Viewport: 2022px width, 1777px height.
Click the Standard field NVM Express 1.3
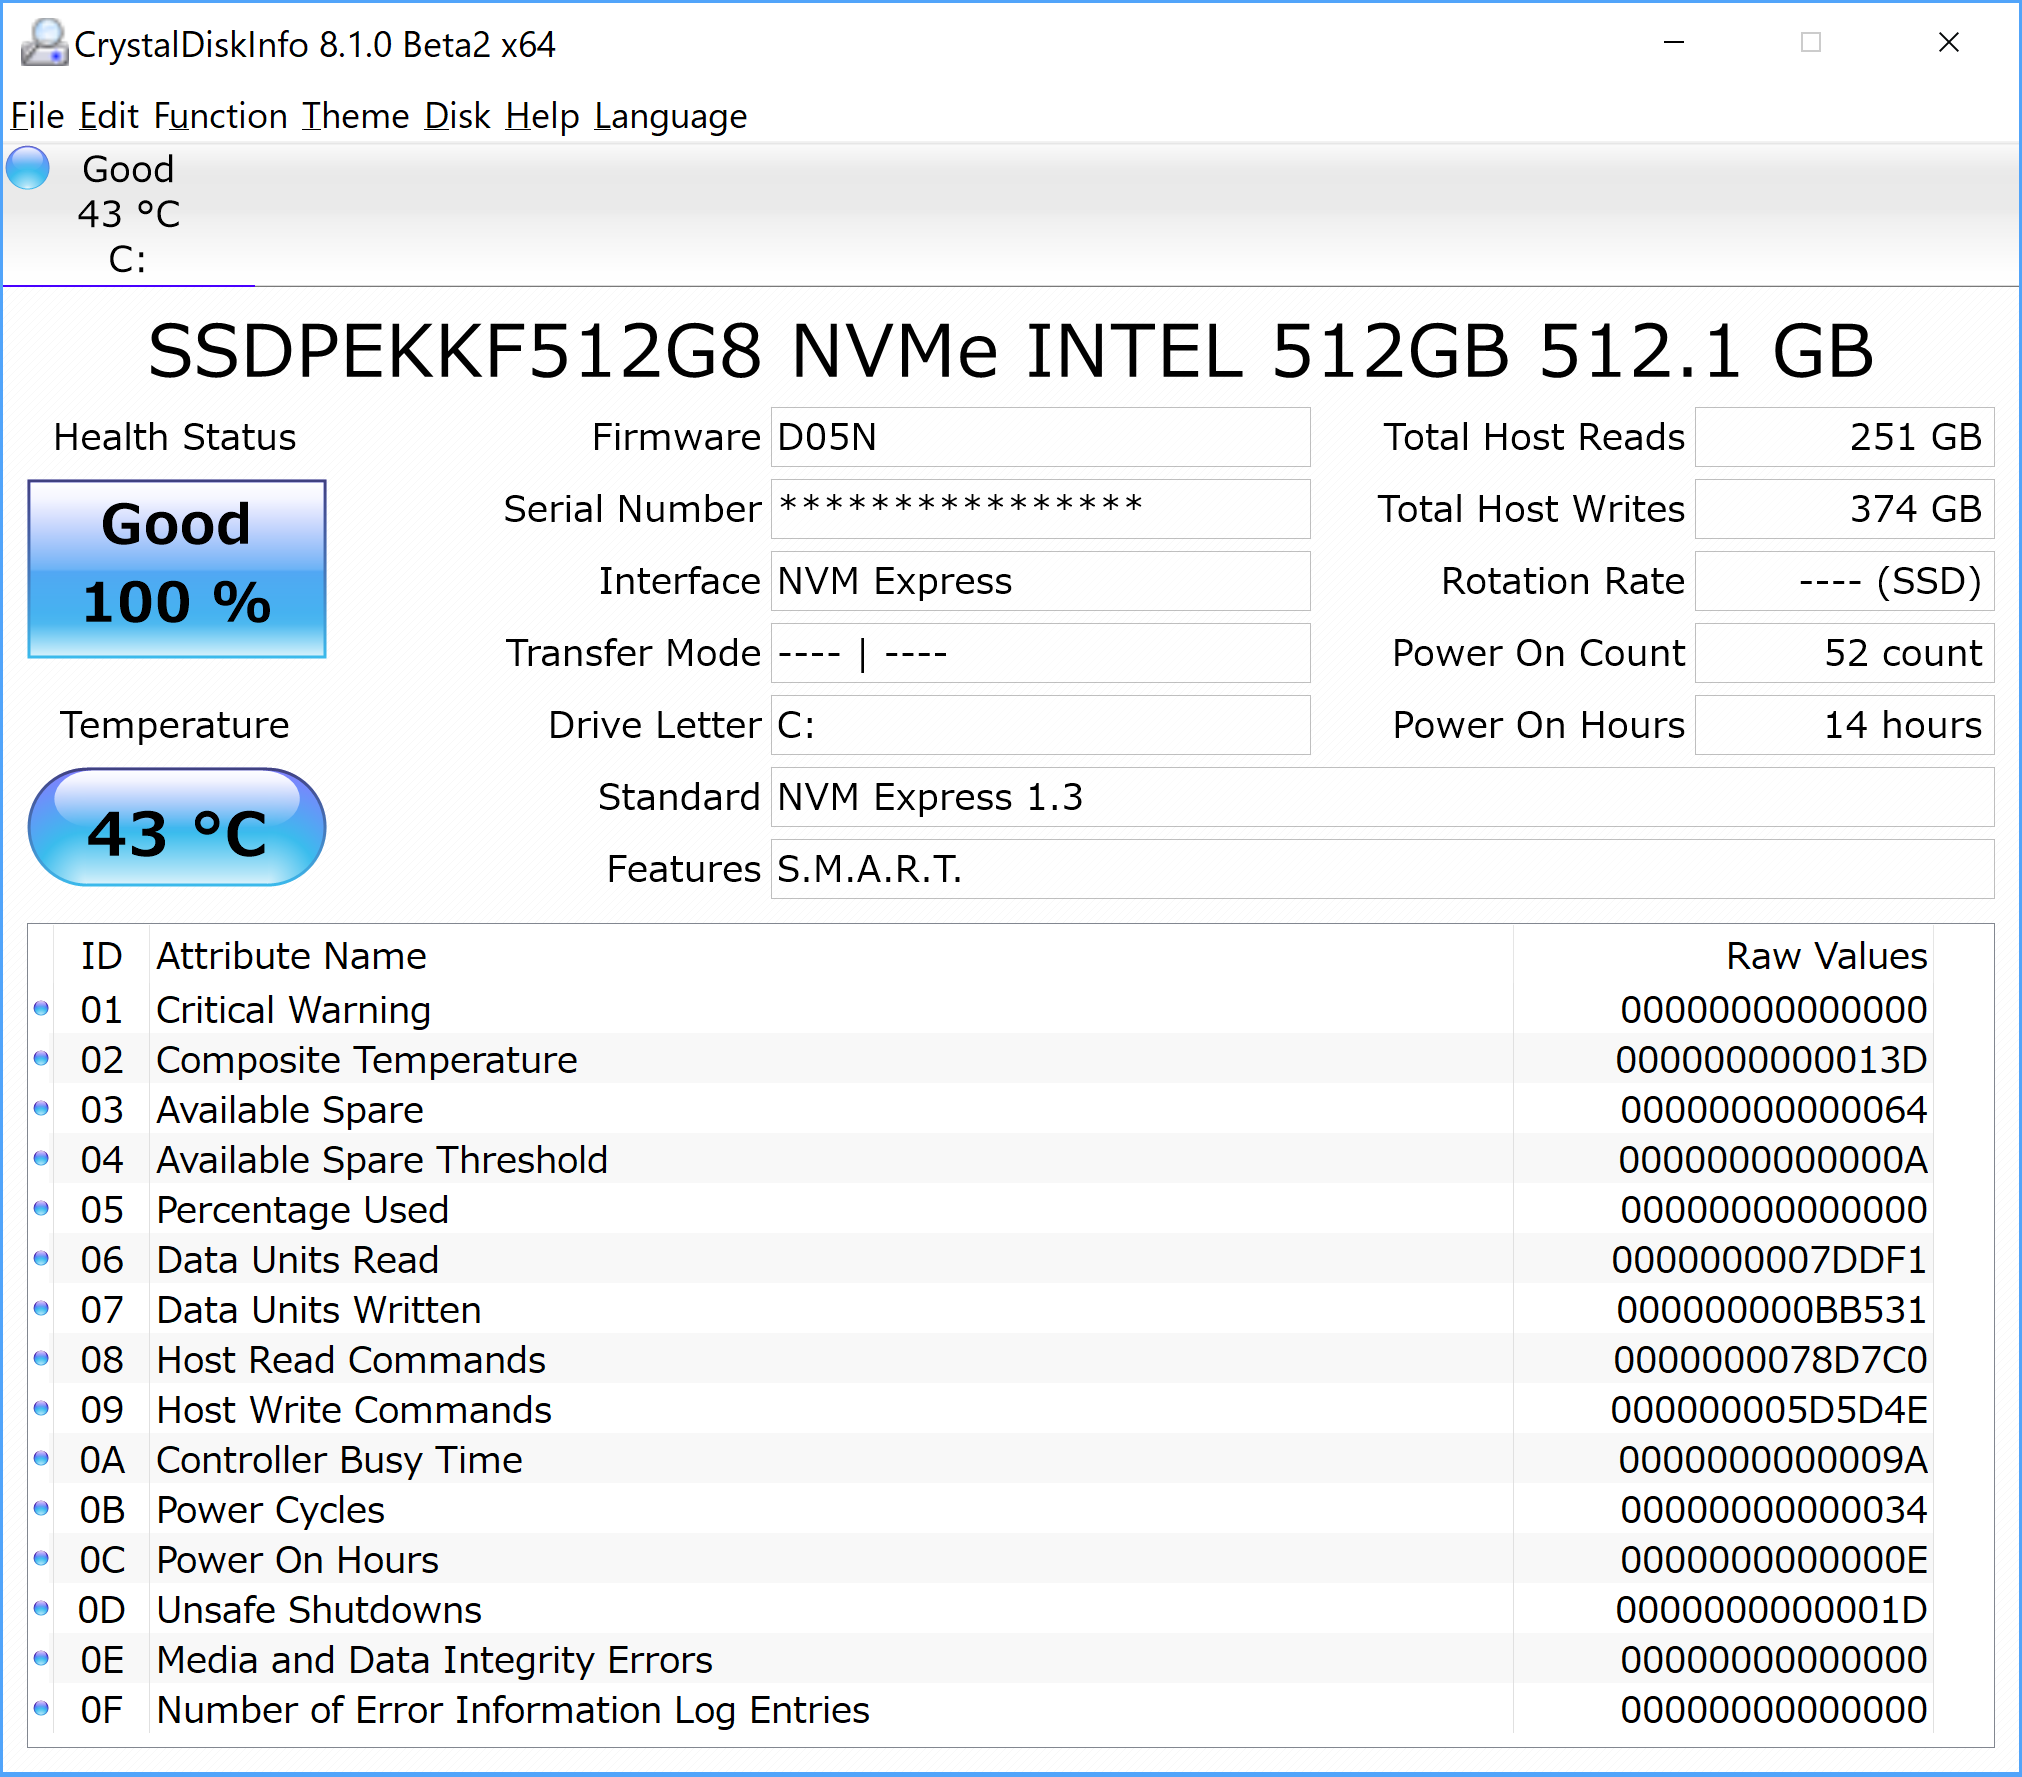pyautogui.click(x=1382, y=797)
